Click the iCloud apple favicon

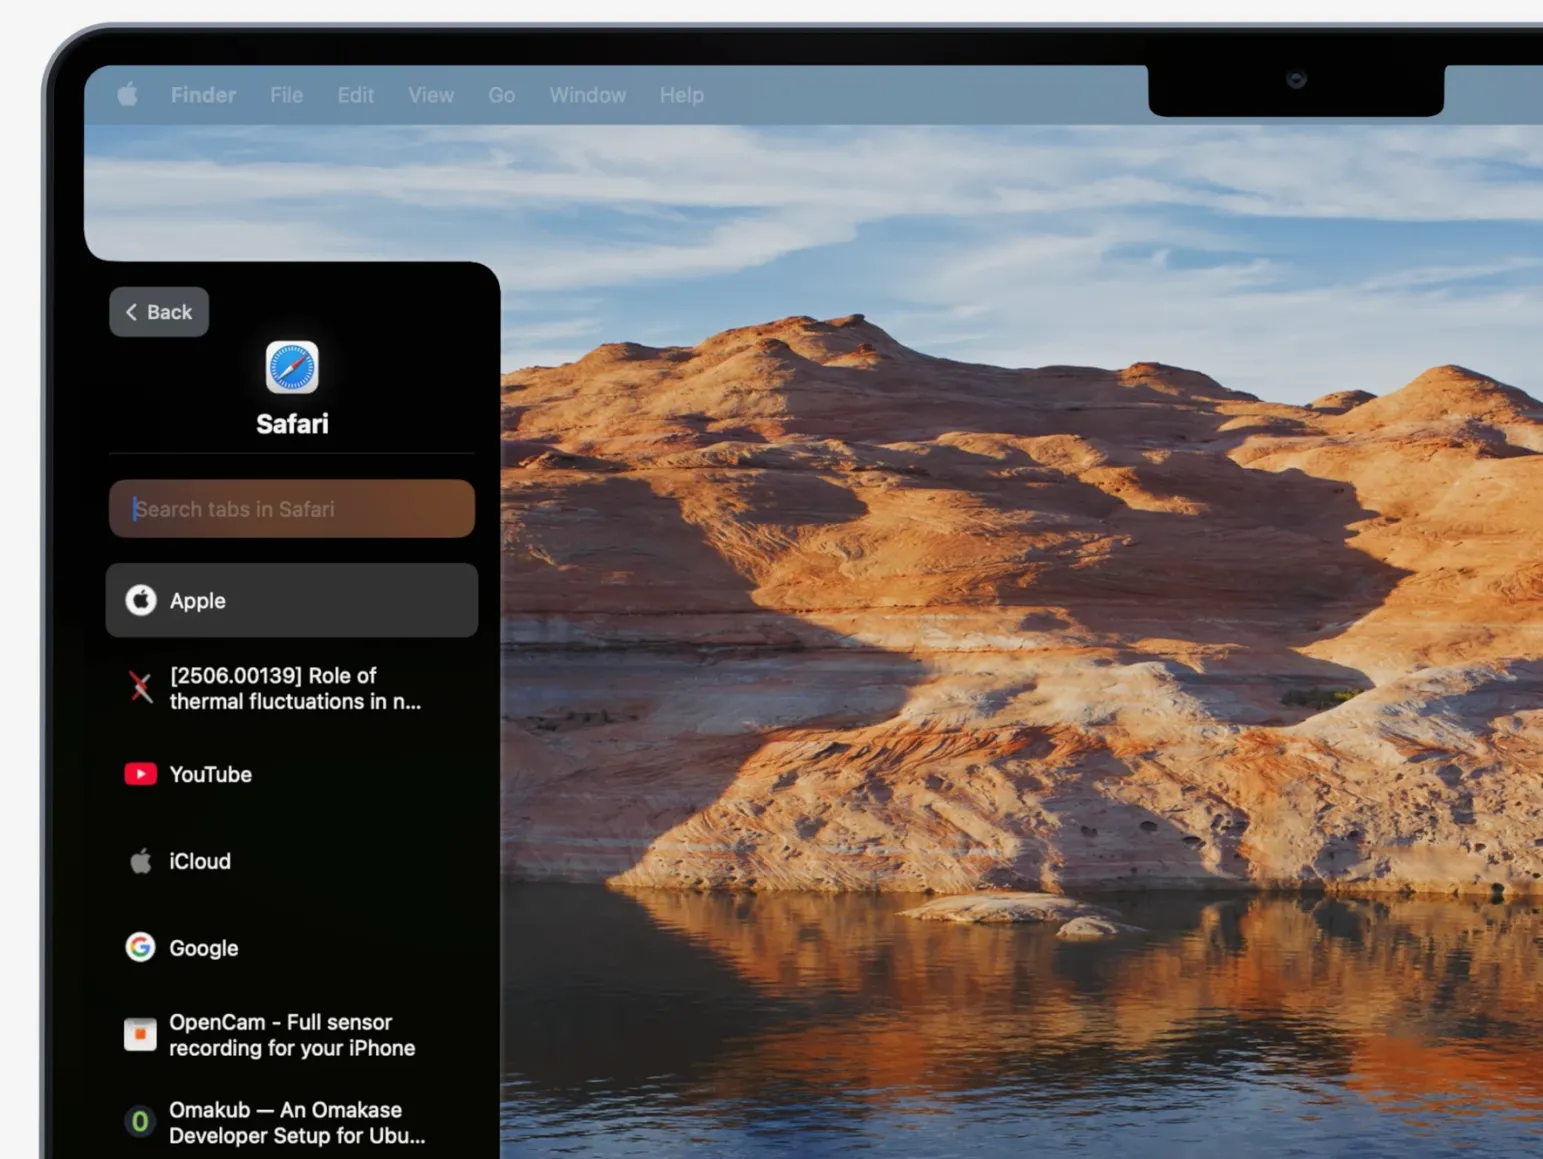(x=140, y=861)
